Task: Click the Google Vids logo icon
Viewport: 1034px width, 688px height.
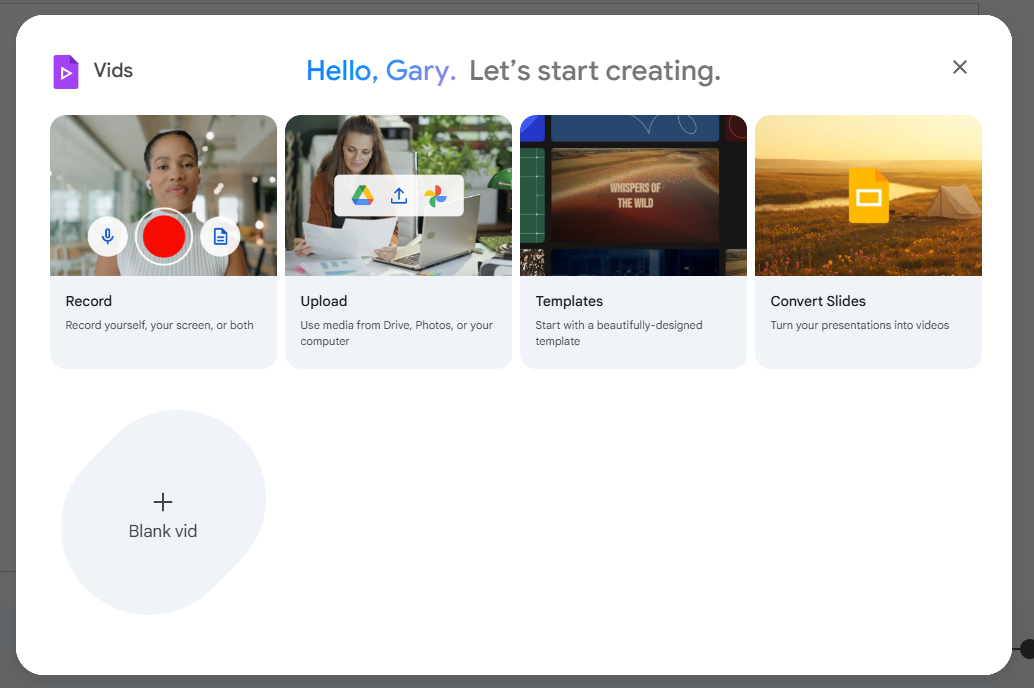Action: pos(66,71)
